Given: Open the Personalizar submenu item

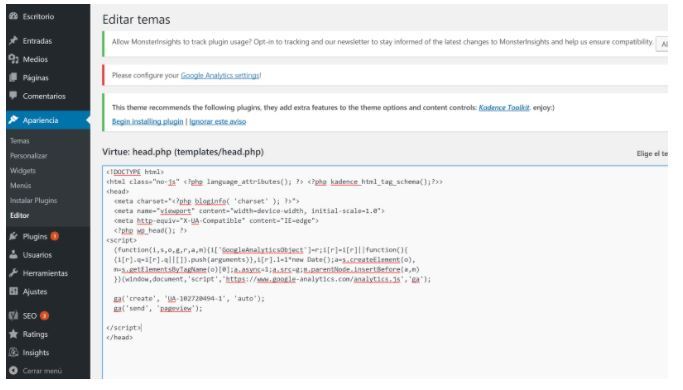Looking at the screenshot, I should click(x=28, y=156).
